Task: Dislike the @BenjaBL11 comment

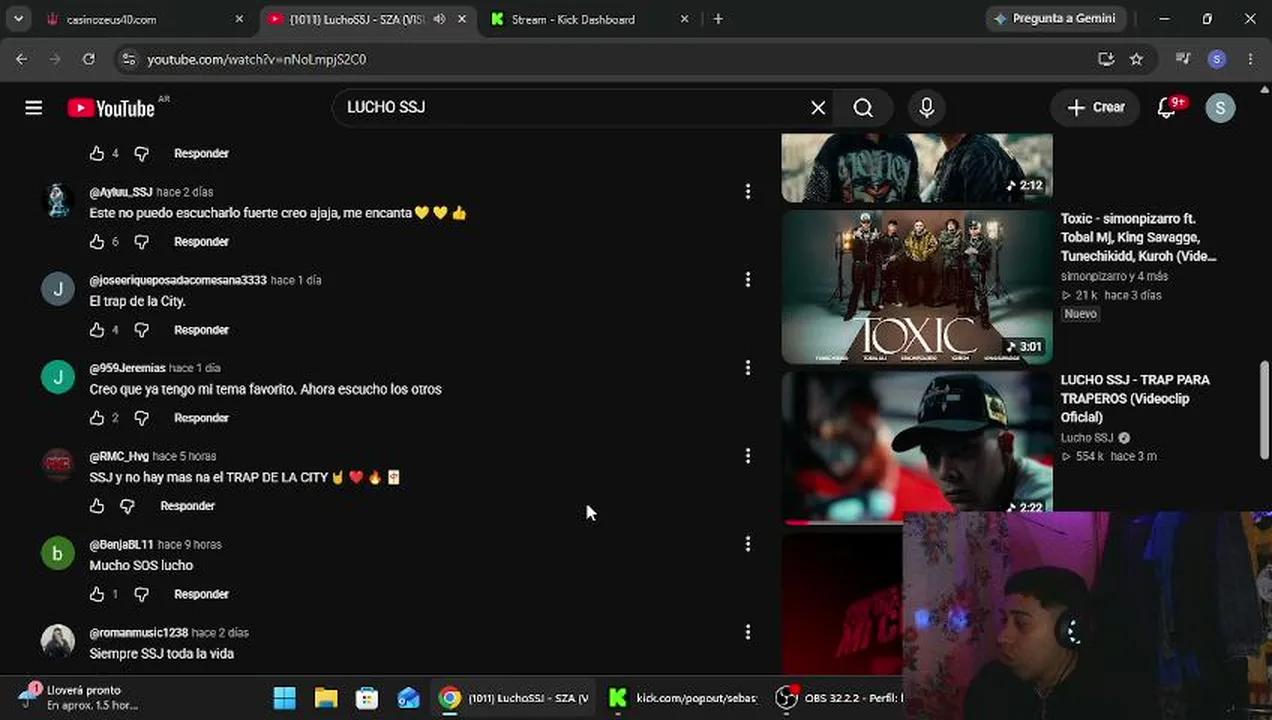Action: 141,594
